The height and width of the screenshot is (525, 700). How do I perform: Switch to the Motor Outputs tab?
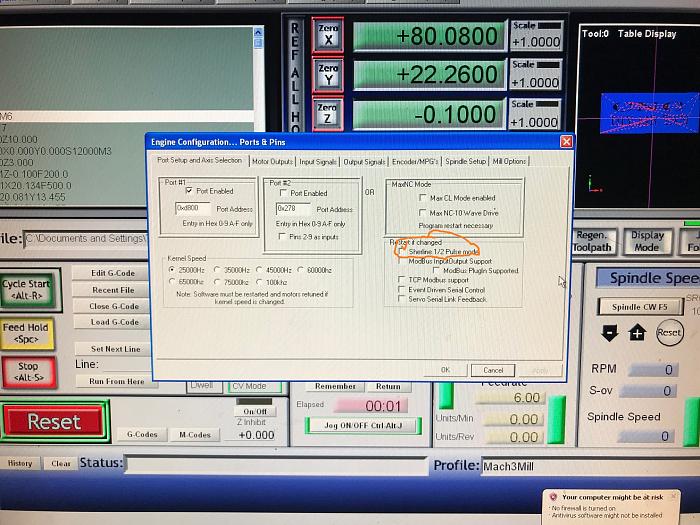coord(272,161)
